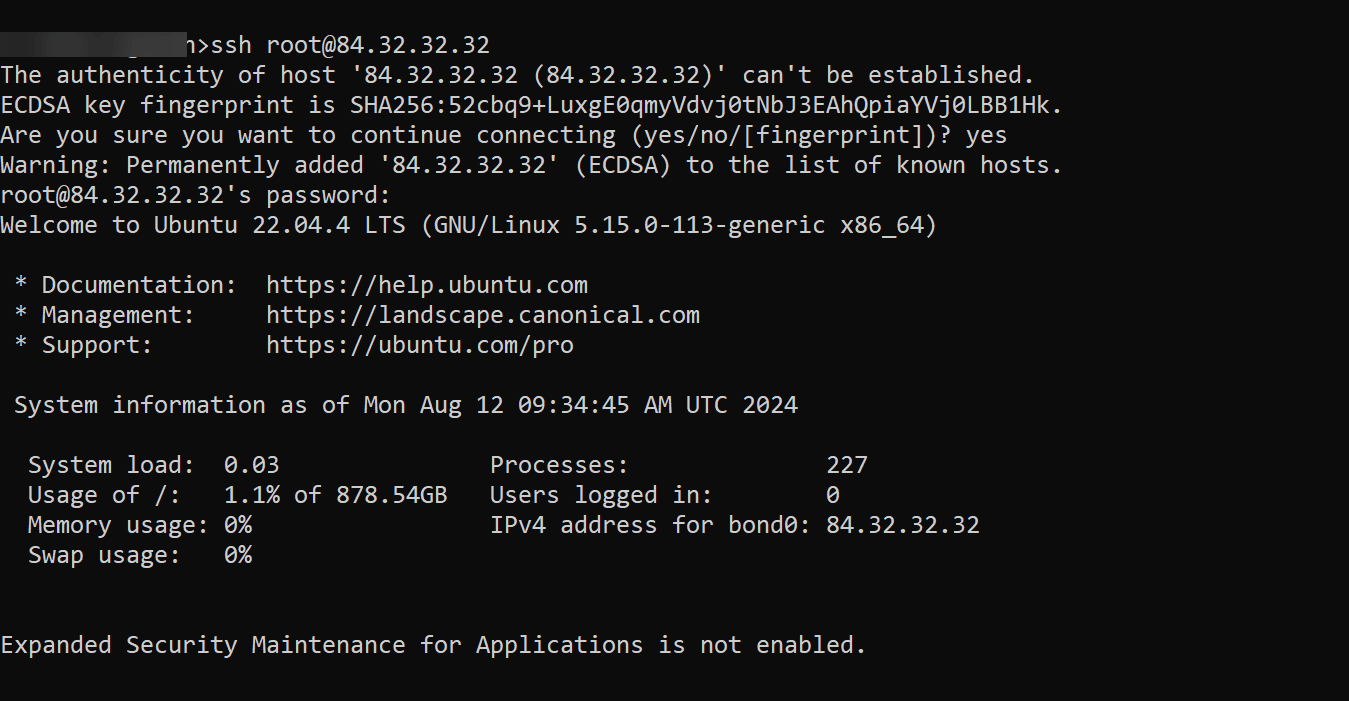1349x701 pixels.
Task: Click the https://help.ubuntu.com documentation URL
Action: (426, 285)
